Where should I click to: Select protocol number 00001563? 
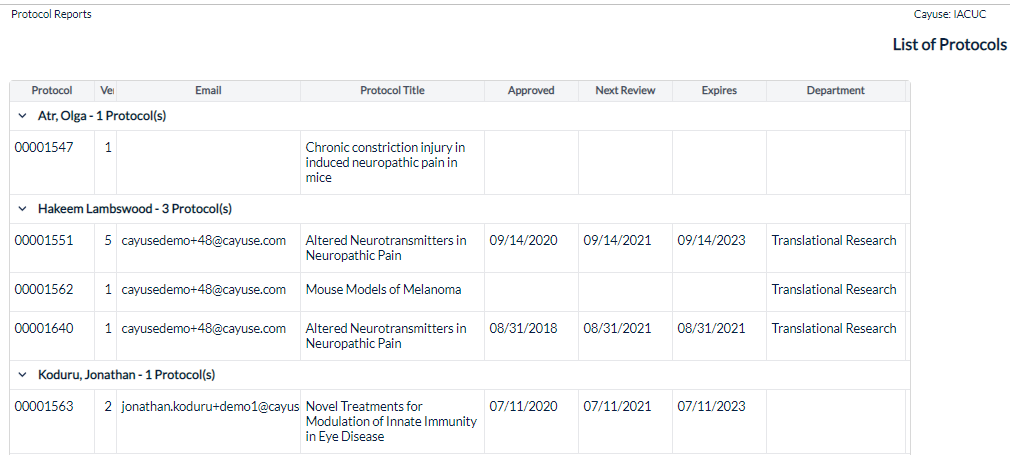[x=44, y=406]
